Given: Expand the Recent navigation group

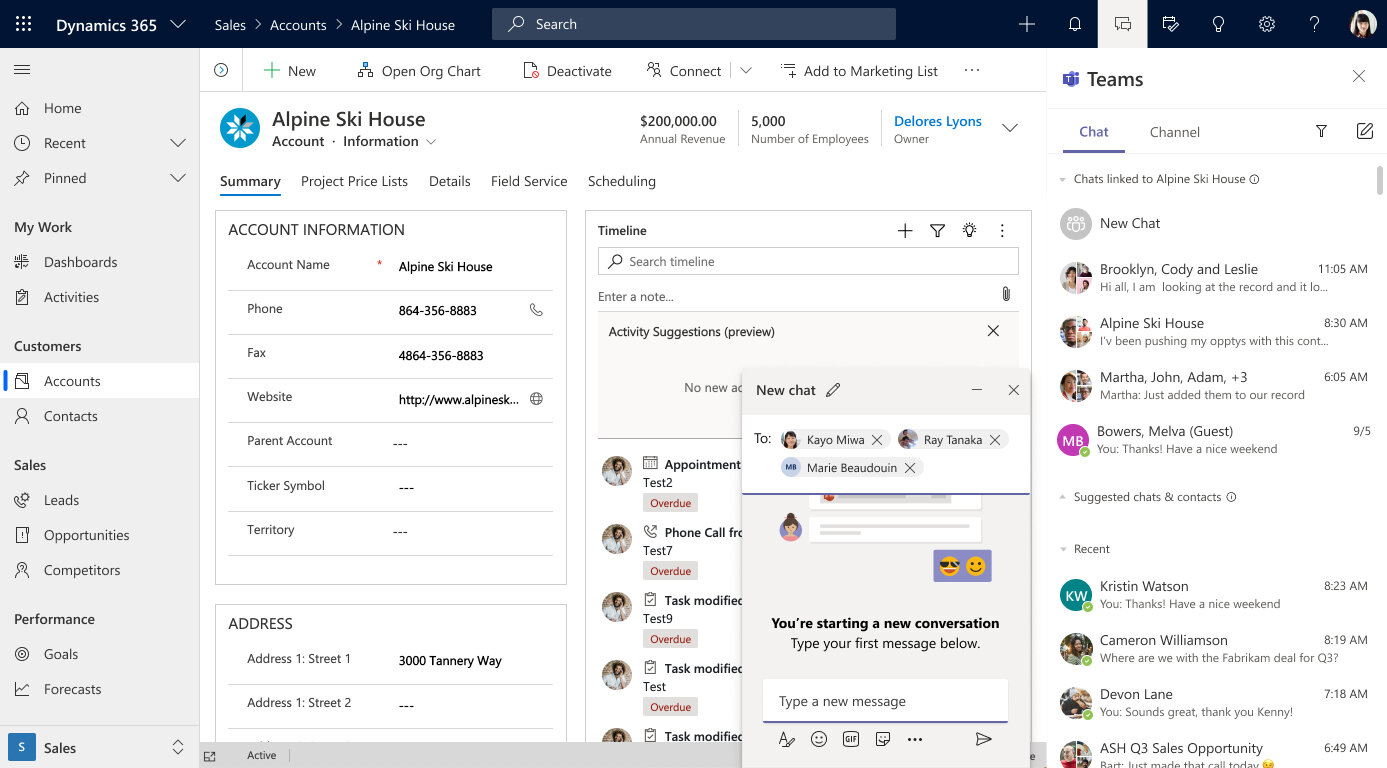Looking at the screenshot, I should click(x=178, y=143).
